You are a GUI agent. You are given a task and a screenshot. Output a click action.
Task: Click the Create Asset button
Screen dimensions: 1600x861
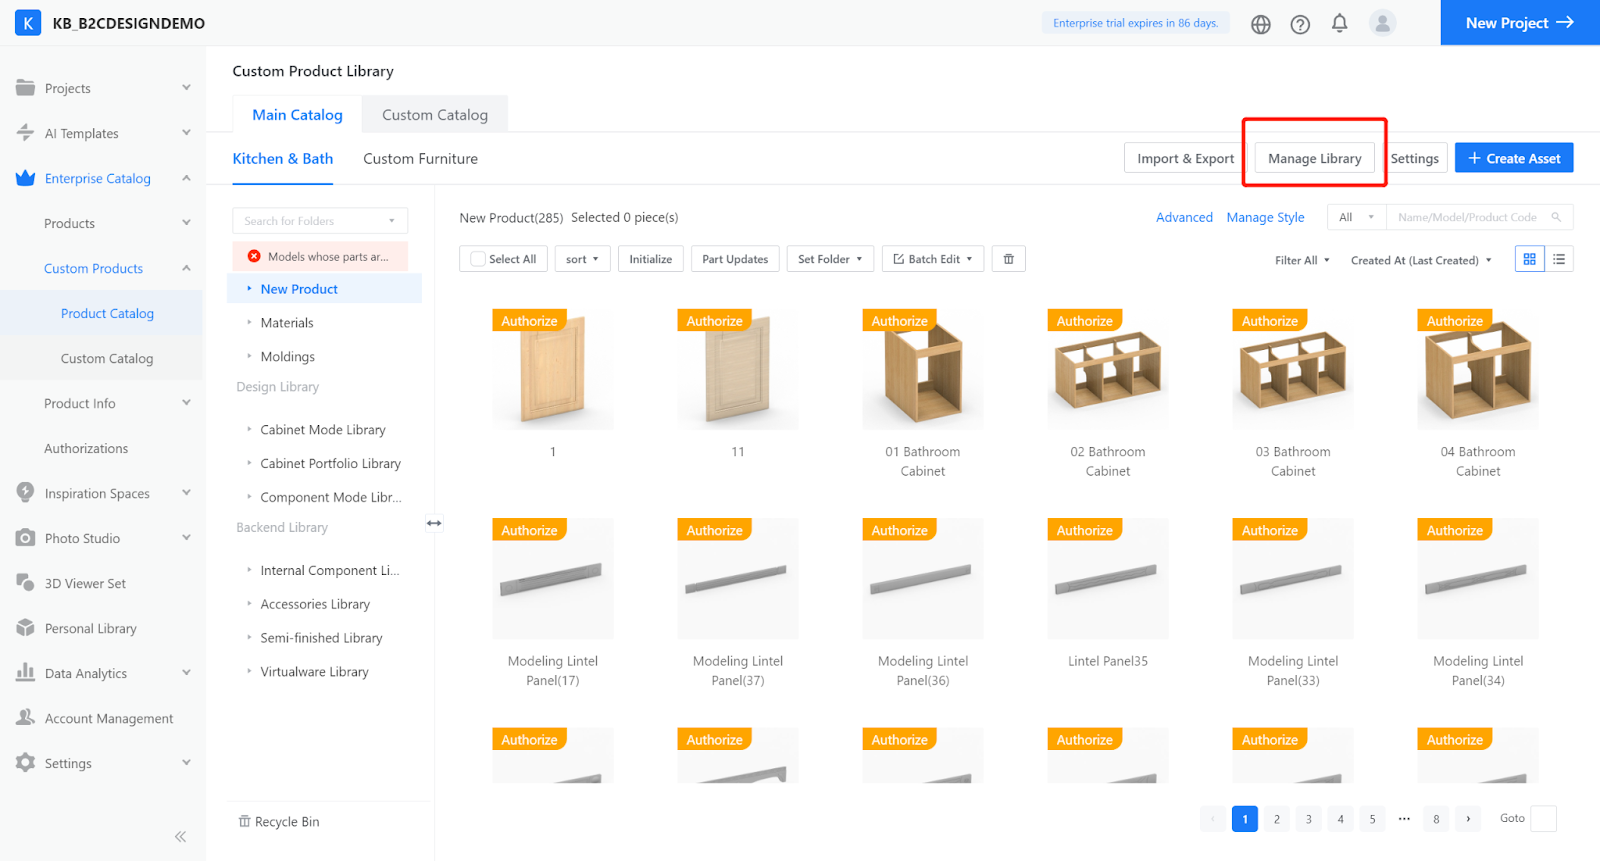(x=1513, y=158)
